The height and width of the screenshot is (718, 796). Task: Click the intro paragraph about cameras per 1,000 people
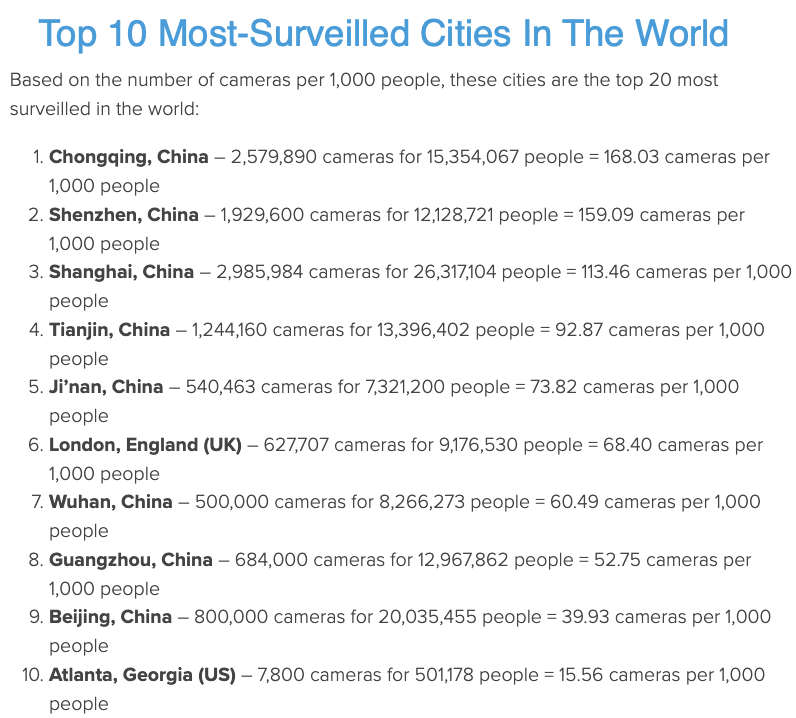(x=364, y=94)
